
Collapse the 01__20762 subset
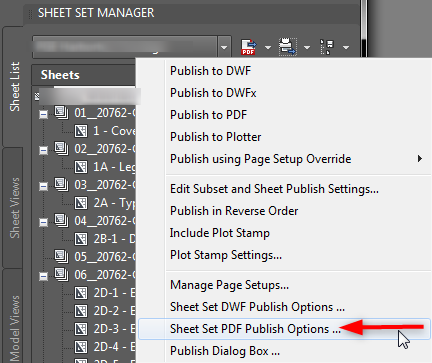point(43,114)
